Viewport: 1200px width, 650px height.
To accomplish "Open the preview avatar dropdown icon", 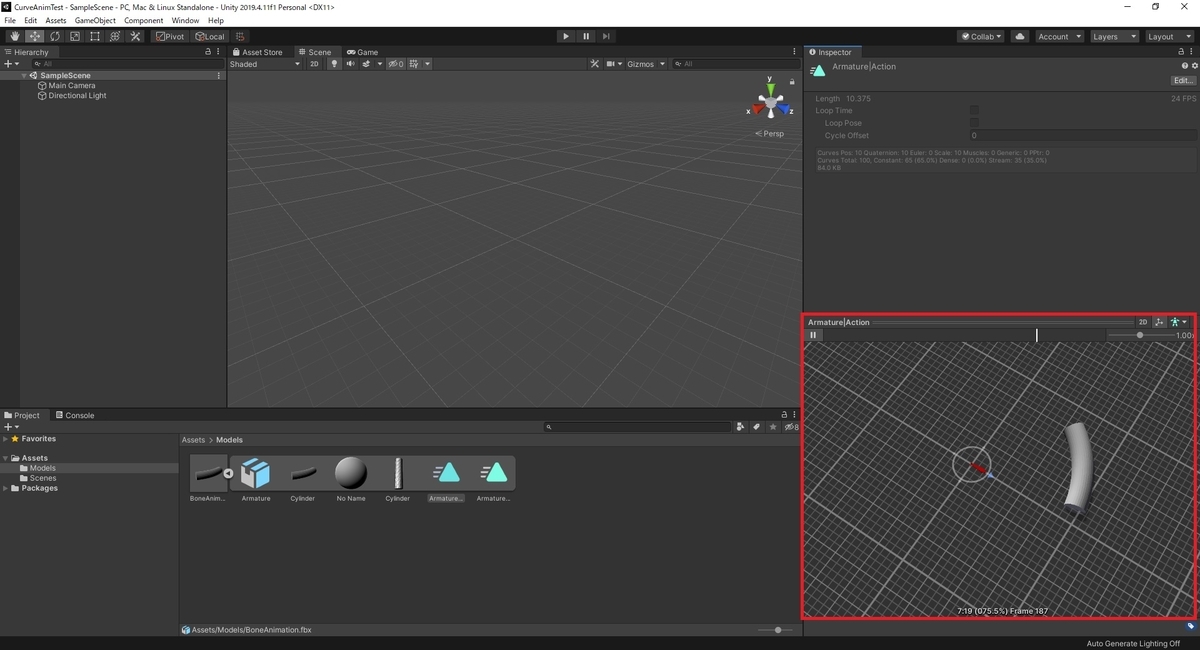I will coord(1177,322).
